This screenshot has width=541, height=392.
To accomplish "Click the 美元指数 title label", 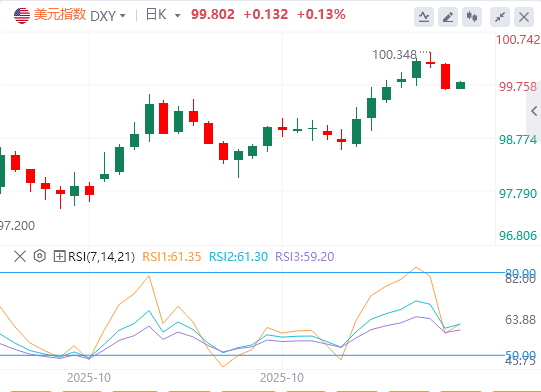I will (x=60, y=15).
